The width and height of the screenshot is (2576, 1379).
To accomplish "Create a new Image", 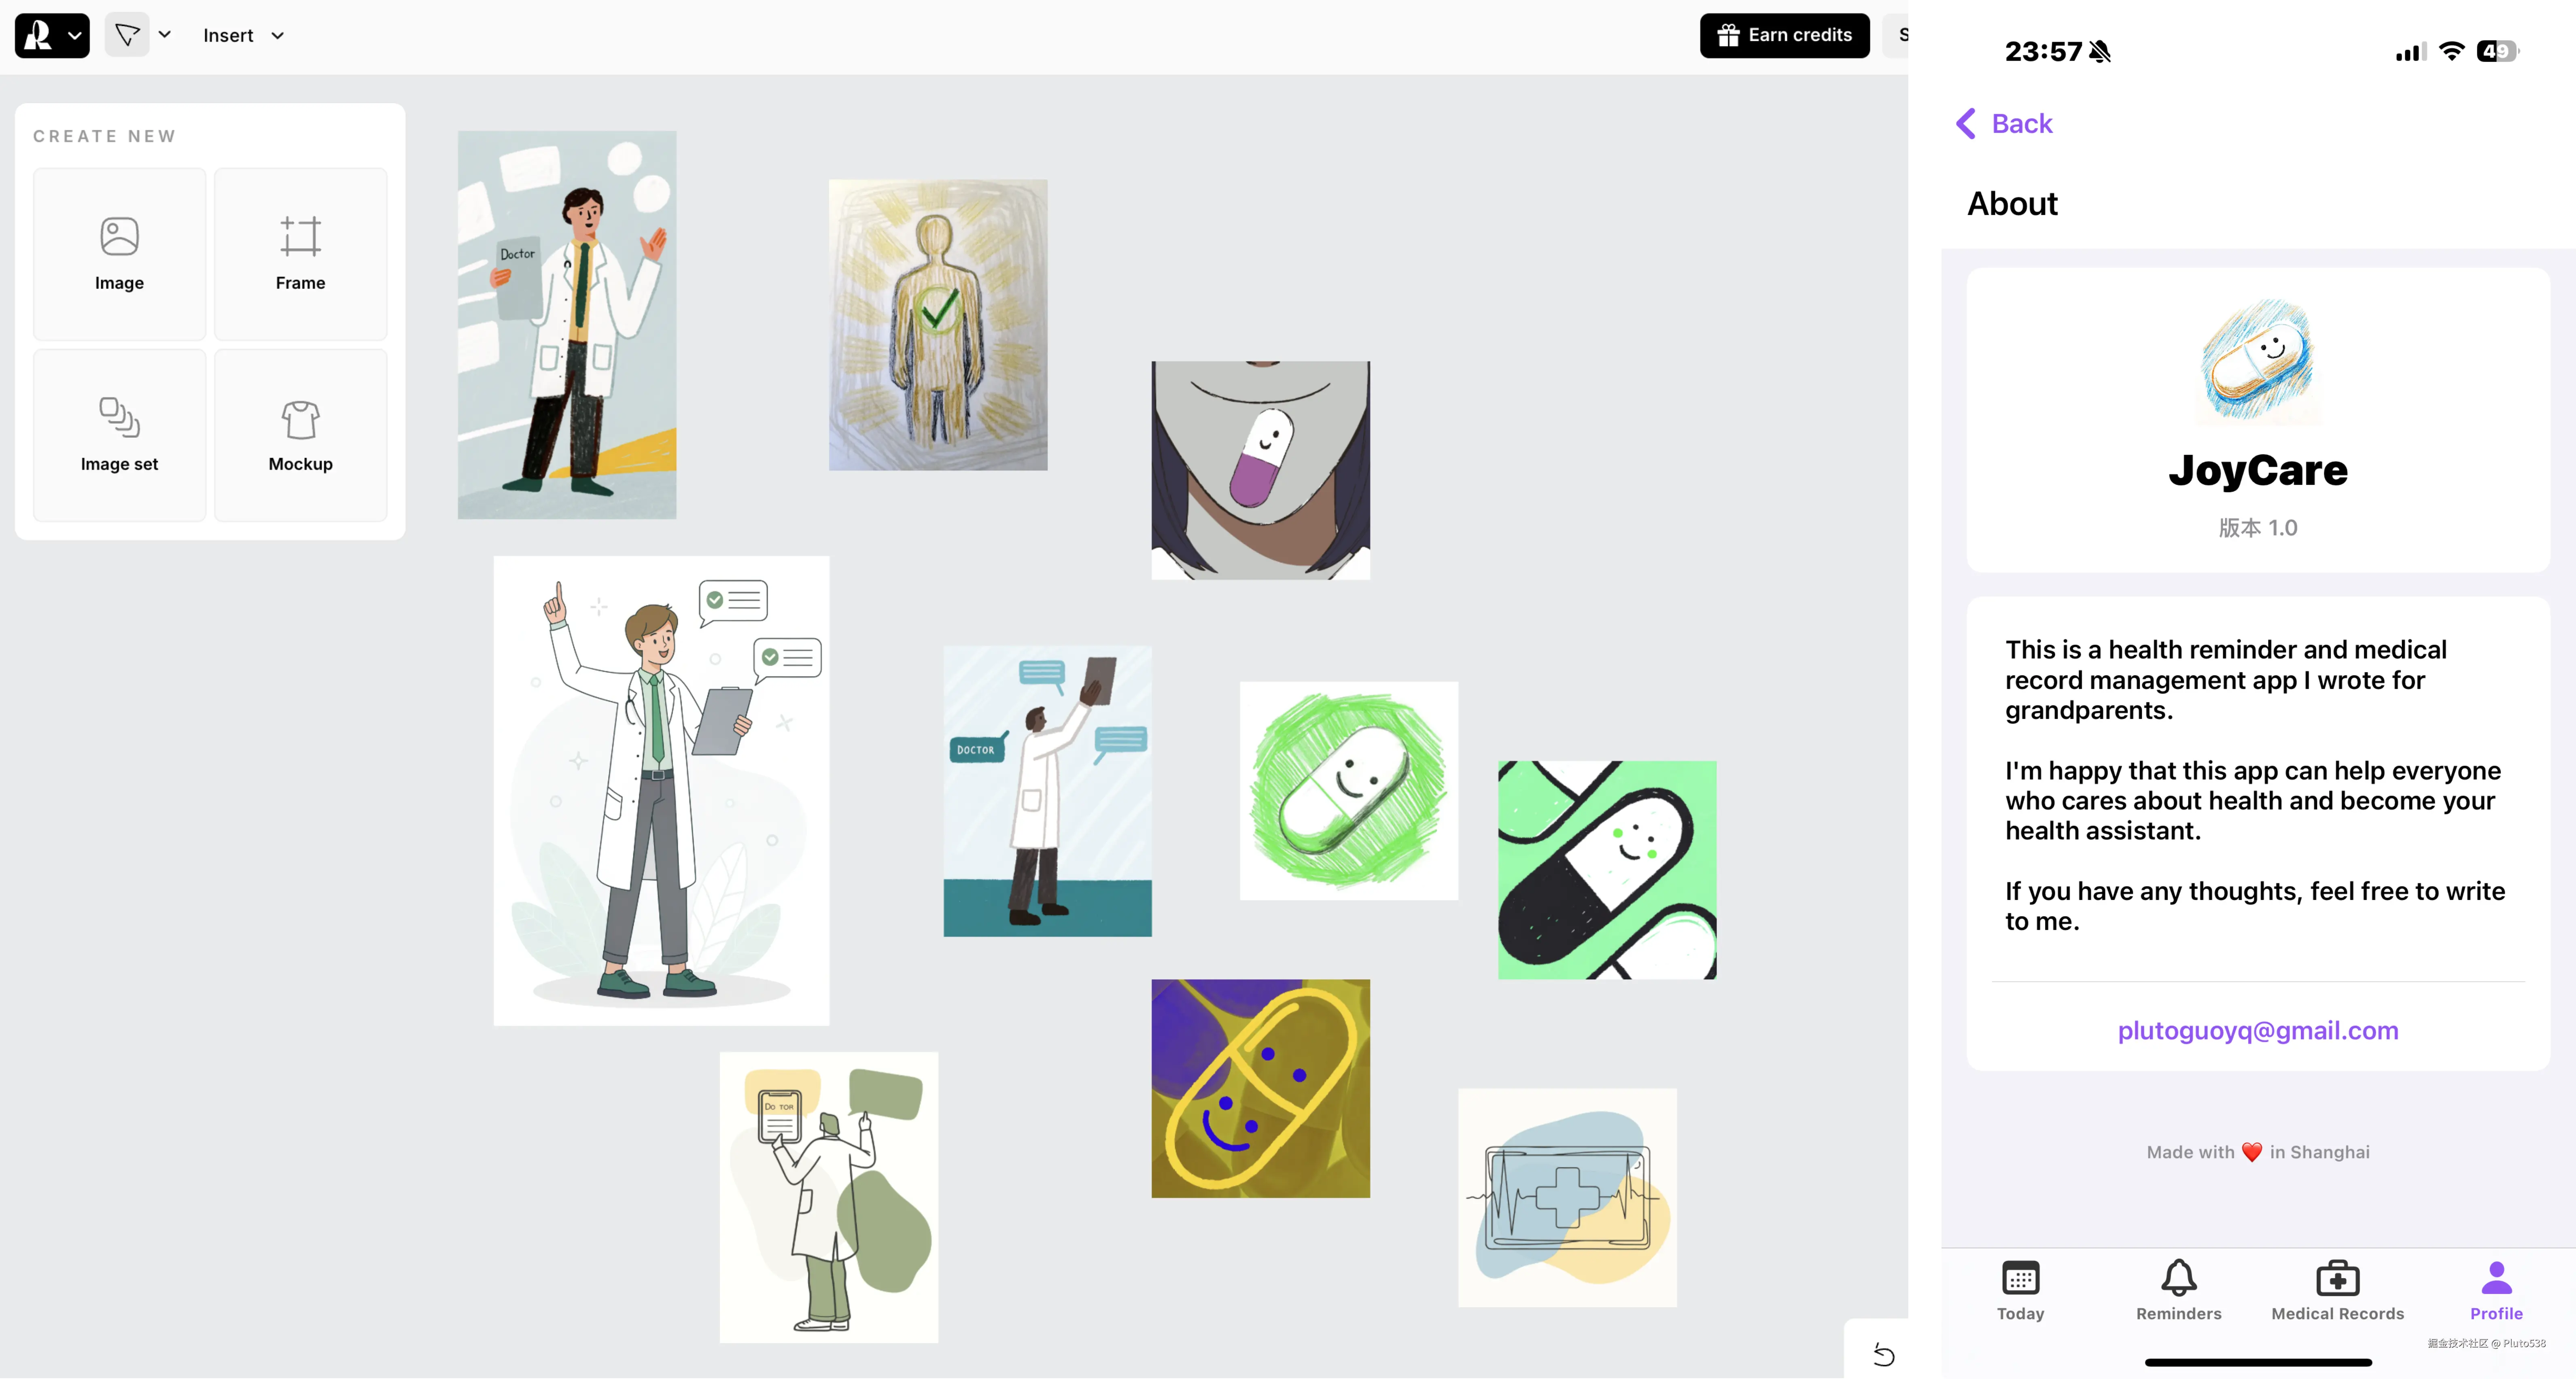I will click(x=119, y=254).
